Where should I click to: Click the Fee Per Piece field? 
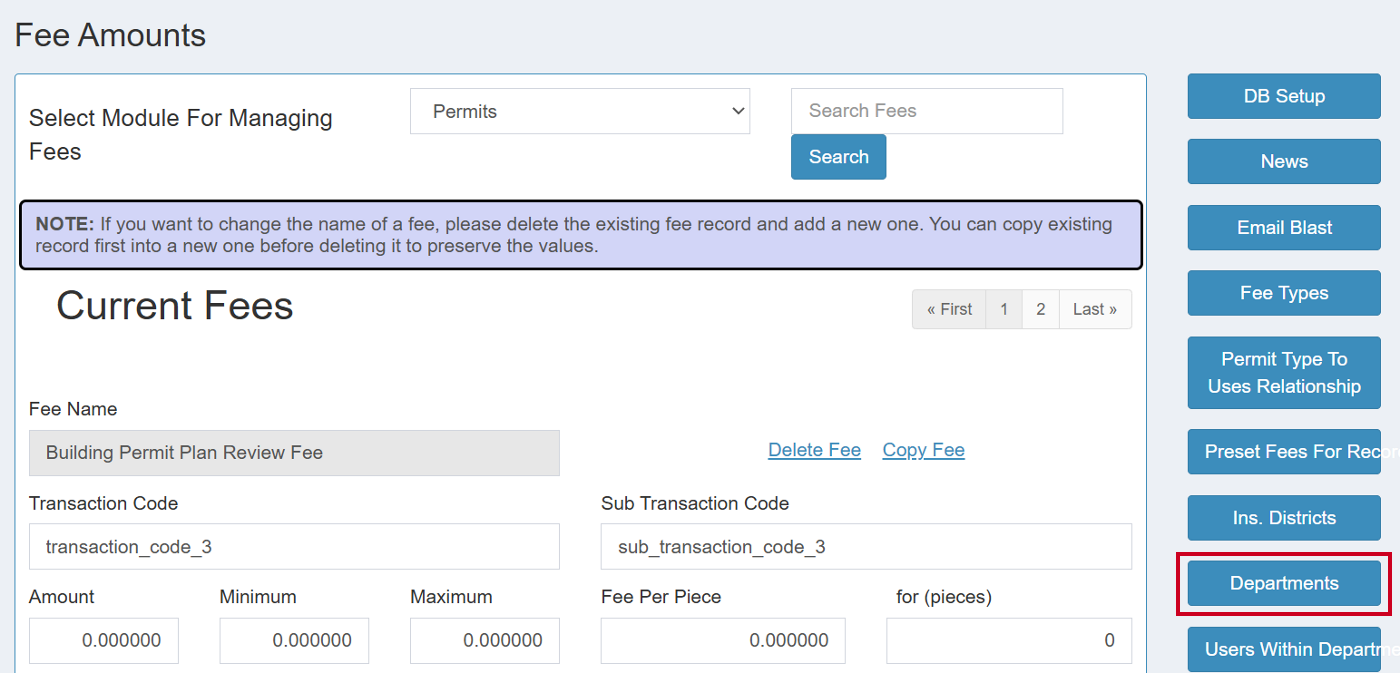tap(723, 641)
